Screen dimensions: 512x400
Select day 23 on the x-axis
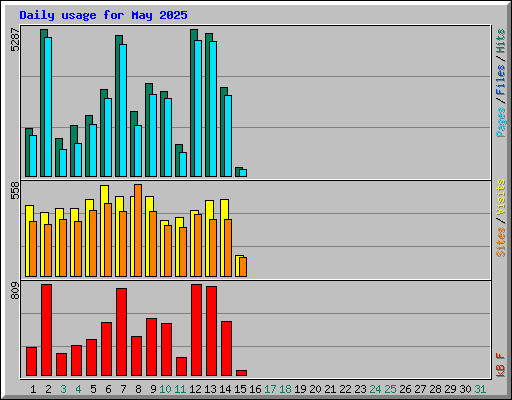pyautogui.click(x=360, y=389)
